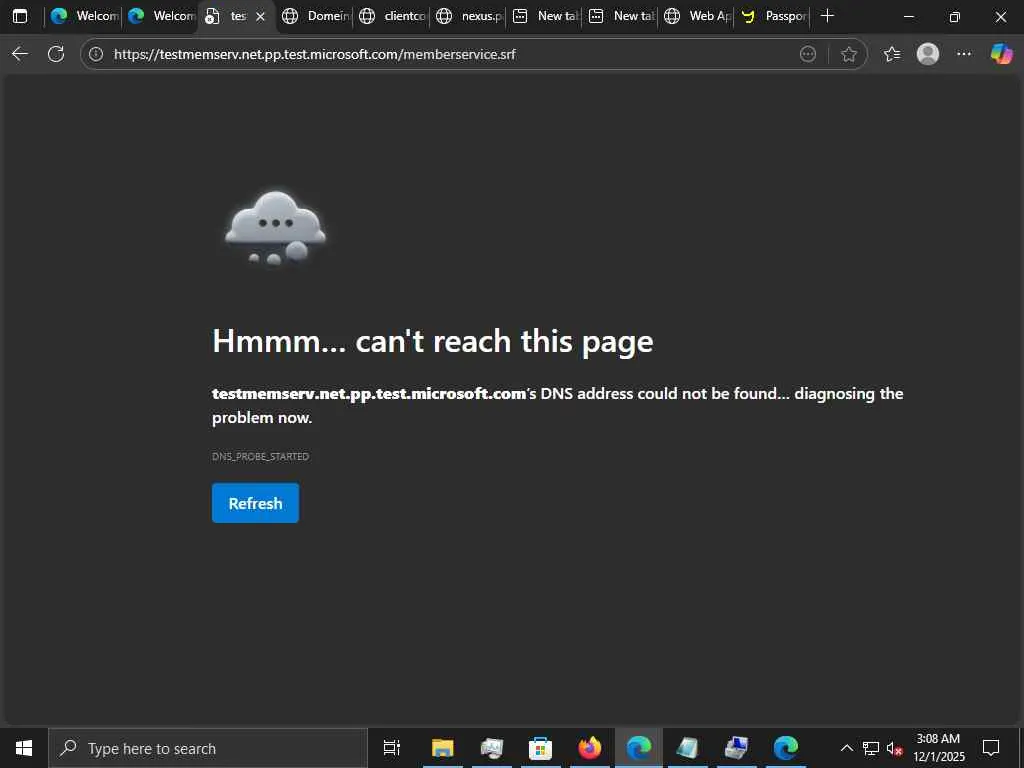1024x768 pixels.
Task: Switch to the Web Ap tab
Action: pyautogui.click(x=697, y=16)
